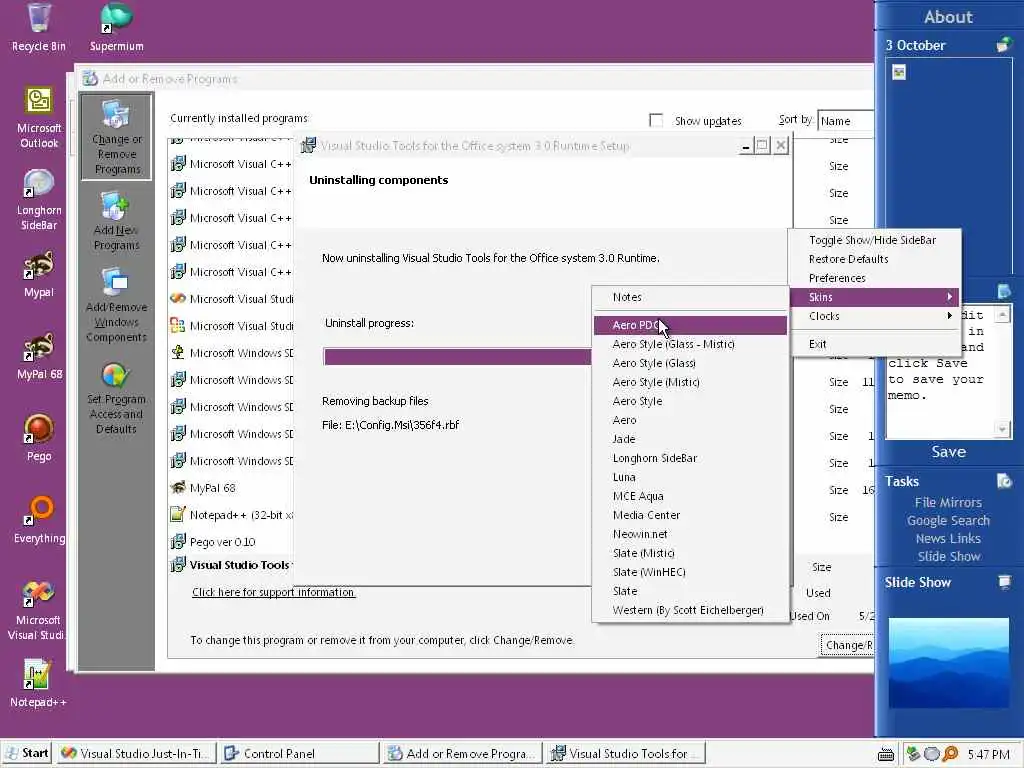Click here for support information link

(x=274, y=592)
